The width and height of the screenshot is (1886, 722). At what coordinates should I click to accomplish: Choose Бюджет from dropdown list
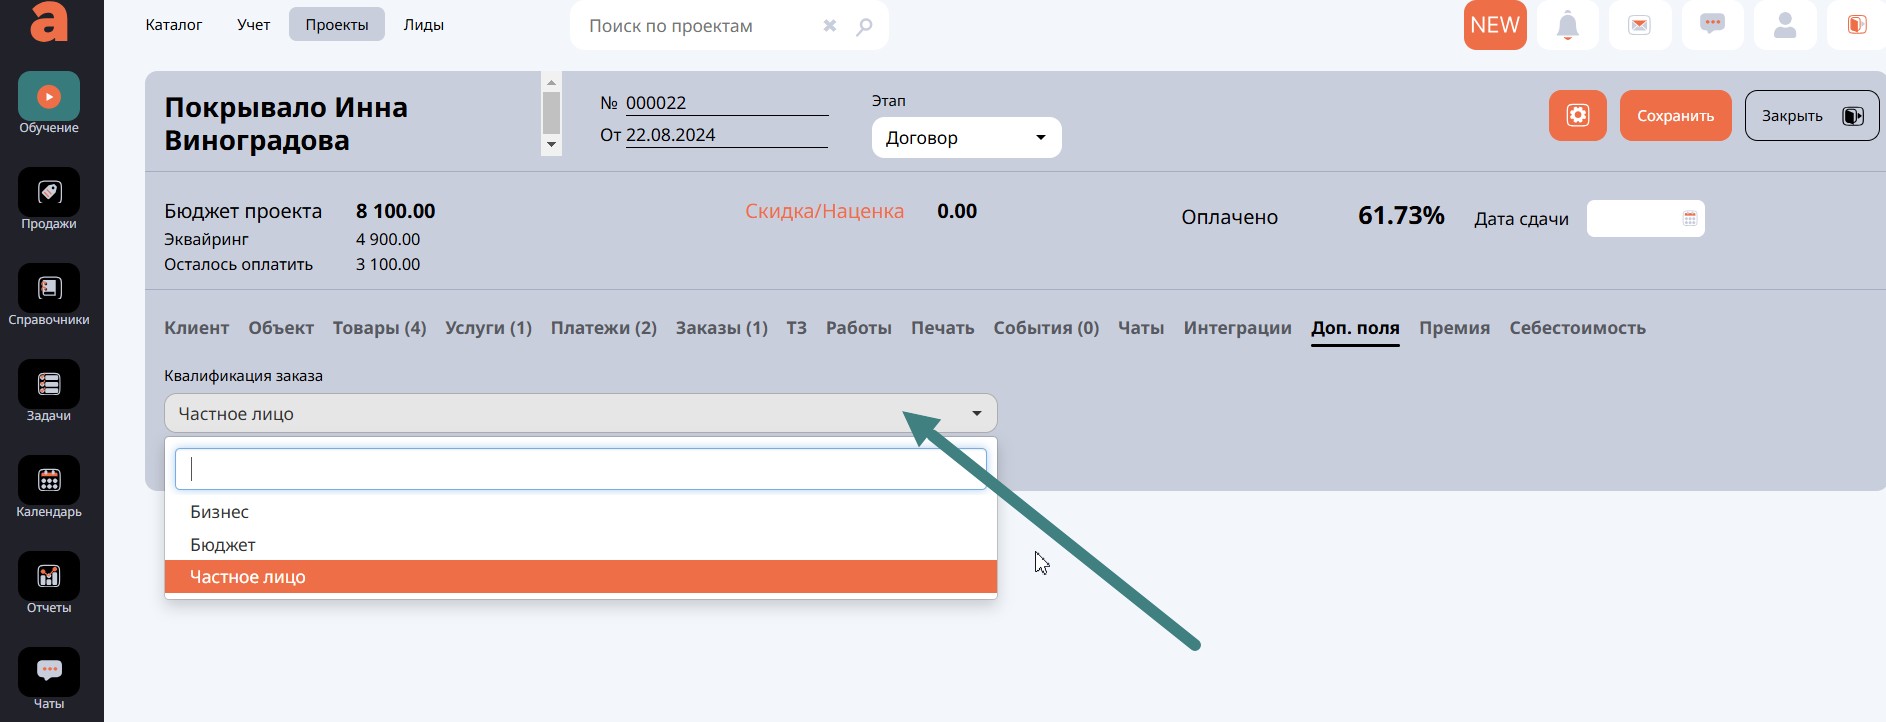click(x=223, y=545)
